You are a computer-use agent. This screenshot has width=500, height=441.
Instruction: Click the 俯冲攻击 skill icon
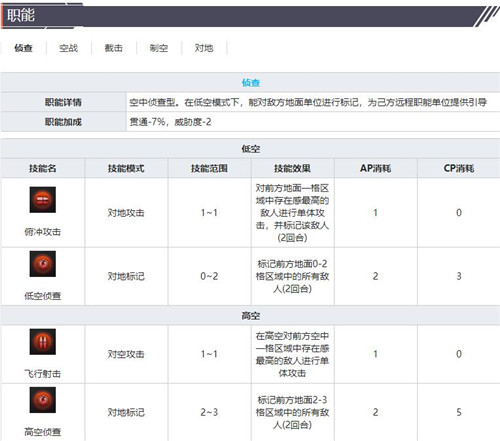click(x=43, y=200)
